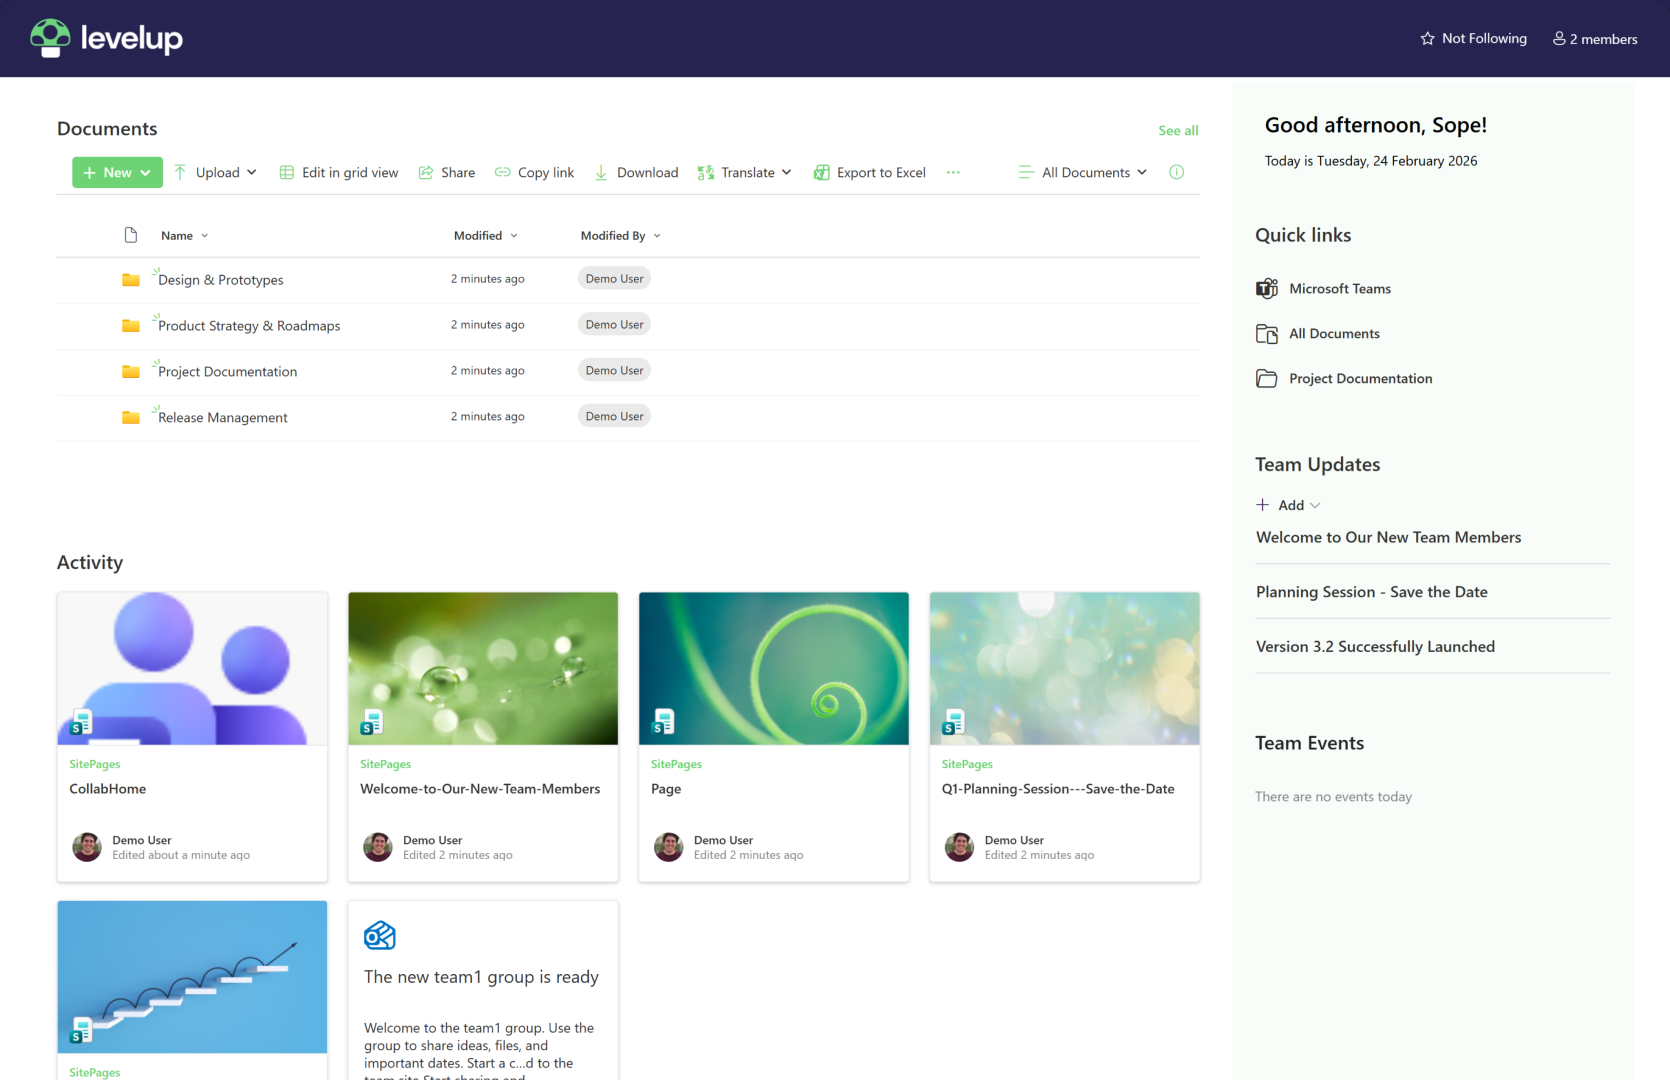This screenshot has width=1670, height=1080.
Task: Click the Outlook mail icon on group card
Action: [380, 936]
